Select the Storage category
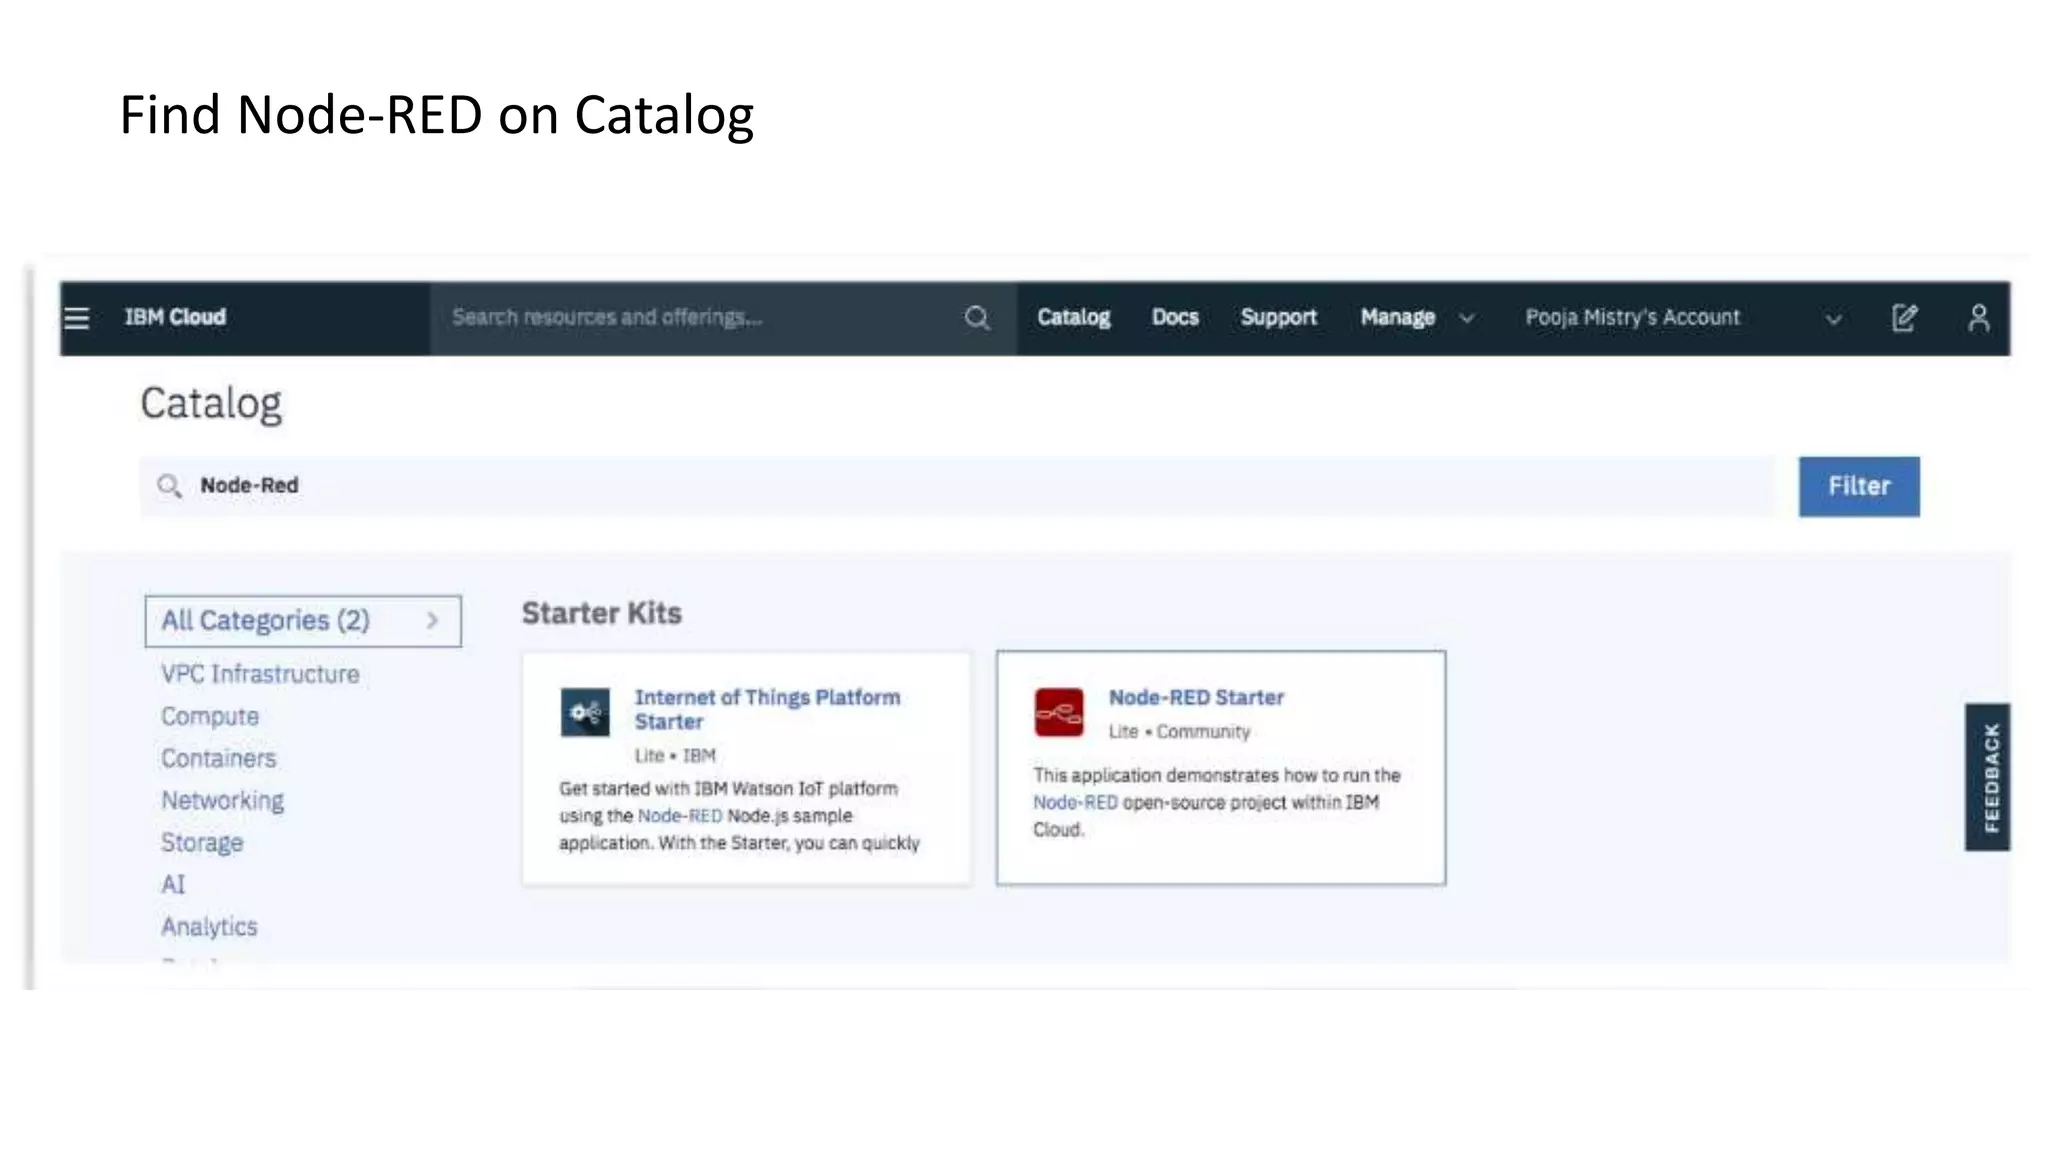Image resolution: width=2048 pixels, height=1152 pixels. [x=202, y=842]
